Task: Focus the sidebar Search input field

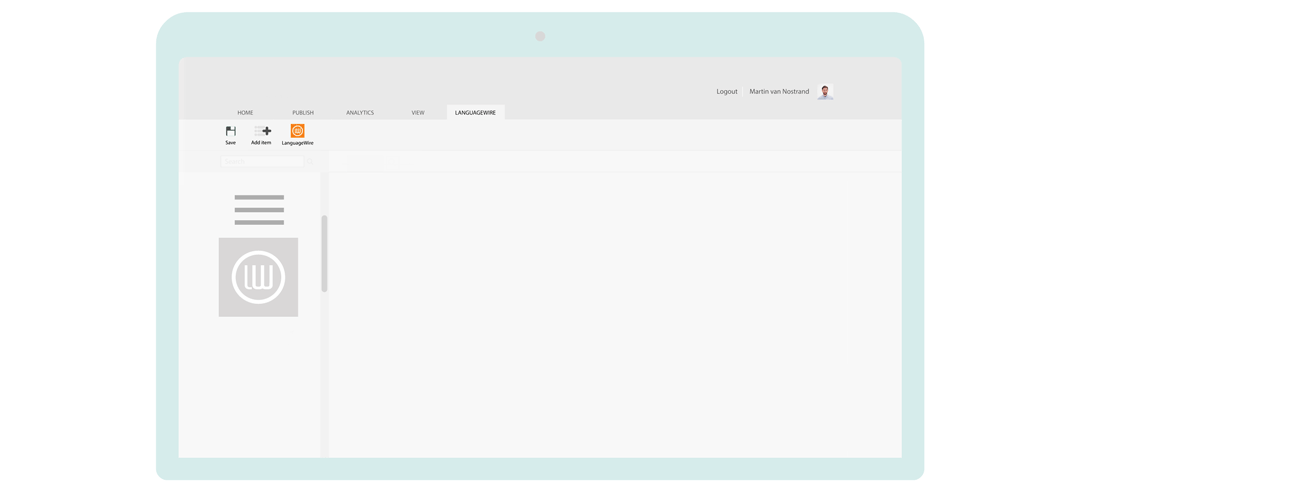Action: pos(260,161)
